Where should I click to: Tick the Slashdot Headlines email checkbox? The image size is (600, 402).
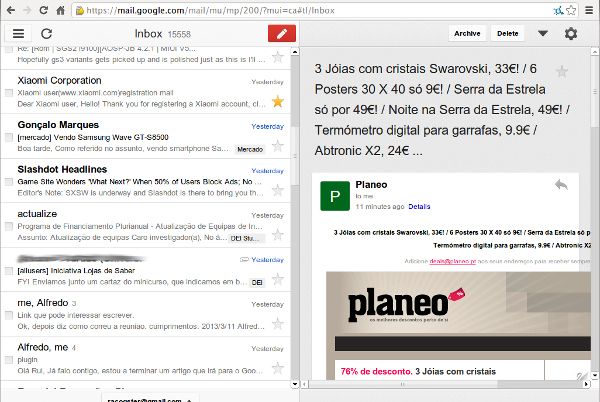[x=9, y=181]
